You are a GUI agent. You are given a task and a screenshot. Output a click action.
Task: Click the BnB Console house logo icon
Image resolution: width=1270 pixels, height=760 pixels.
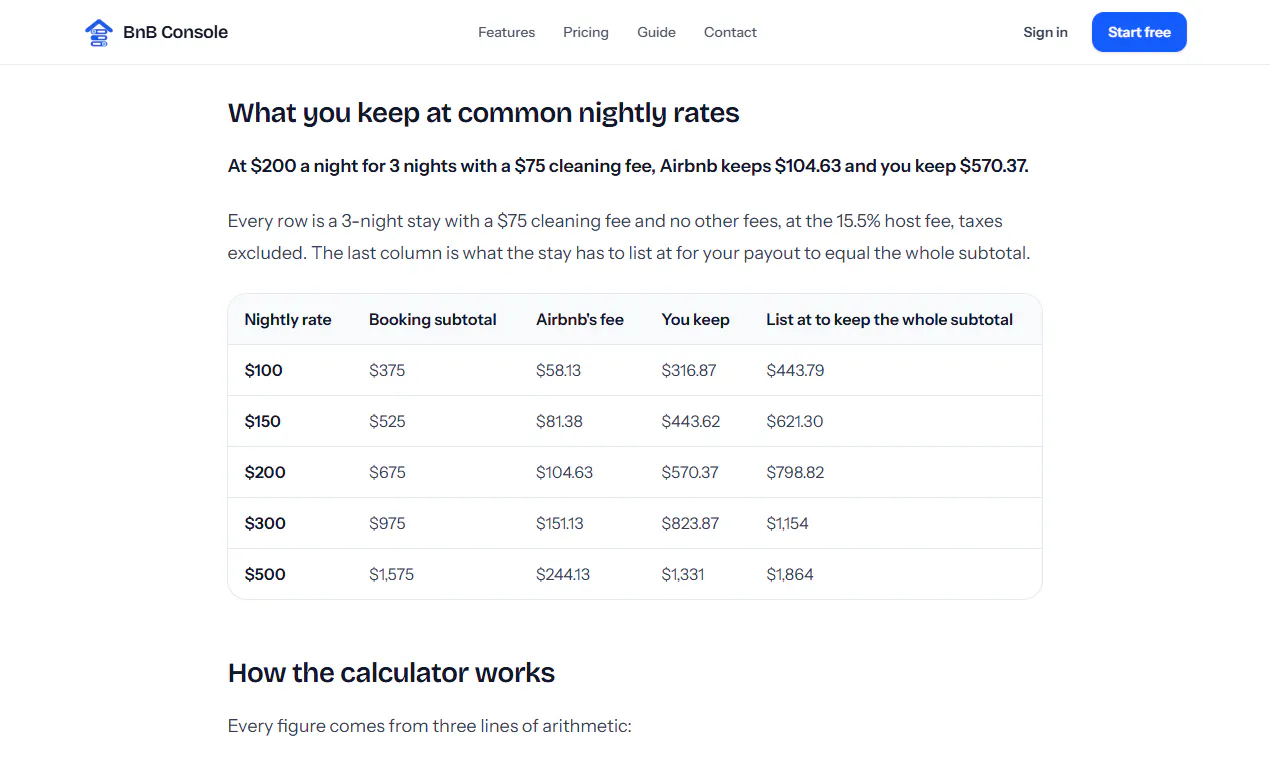98,33
